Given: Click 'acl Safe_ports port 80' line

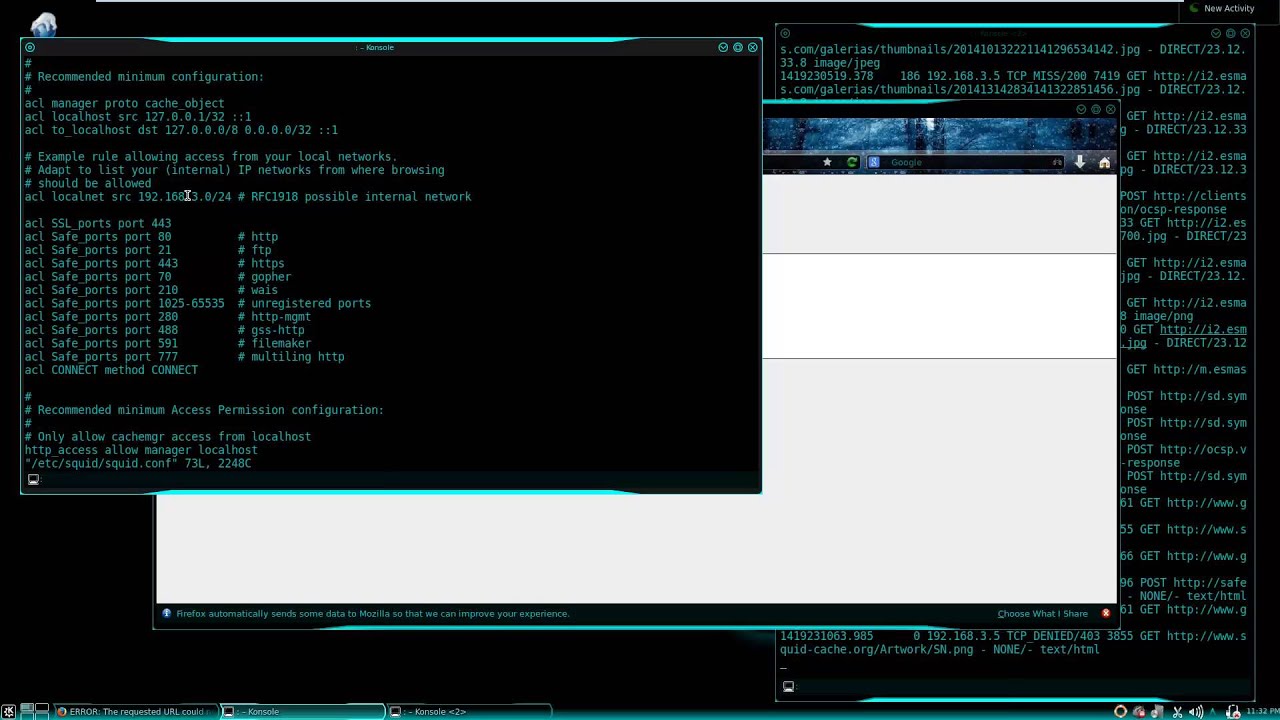Looking at the screenshot, I should coord(151,237).
